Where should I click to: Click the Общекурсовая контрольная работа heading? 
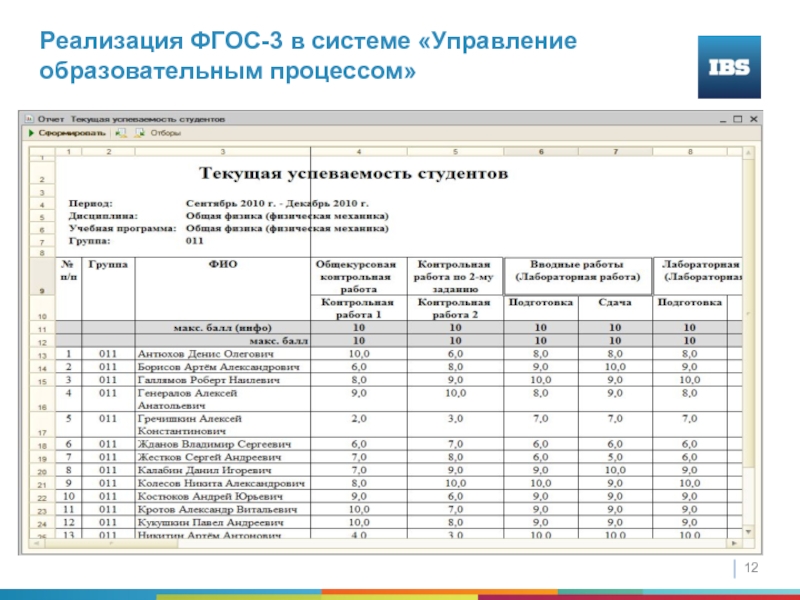point(359,277)
